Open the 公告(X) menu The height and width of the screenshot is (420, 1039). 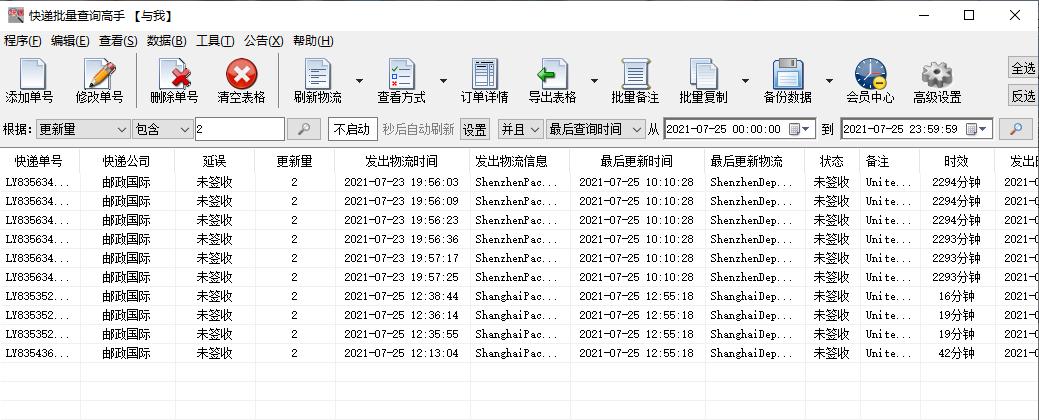[263, 41]
